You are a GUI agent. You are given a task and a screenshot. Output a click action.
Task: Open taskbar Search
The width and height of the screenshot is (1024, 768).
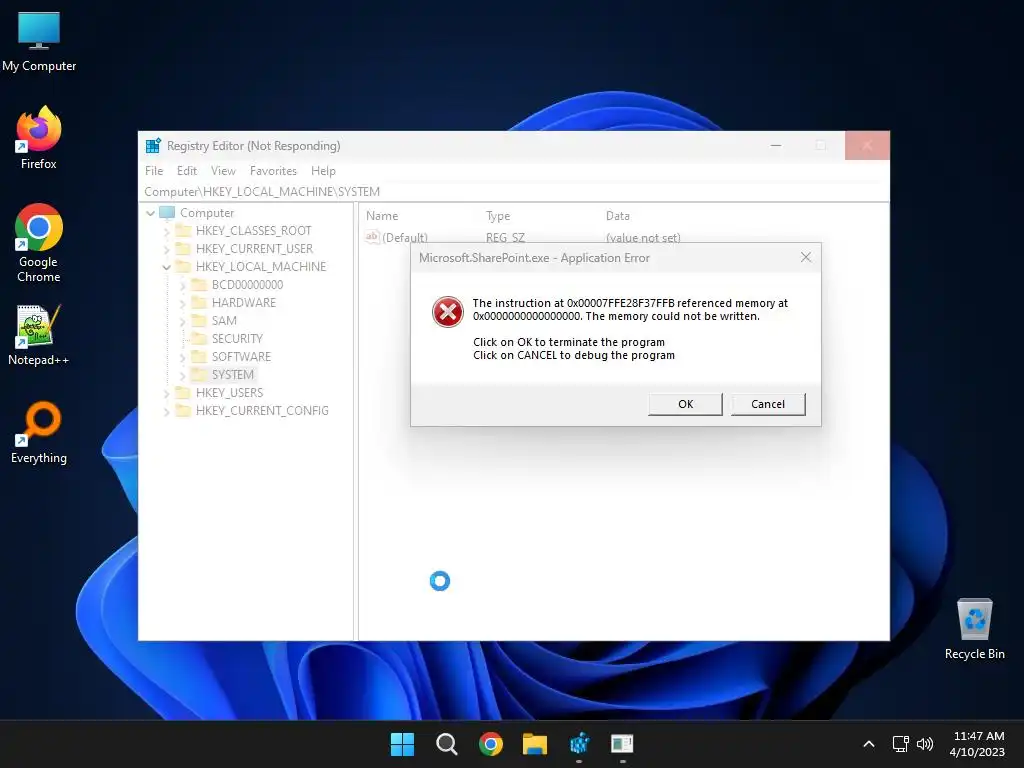coord(447,744)
